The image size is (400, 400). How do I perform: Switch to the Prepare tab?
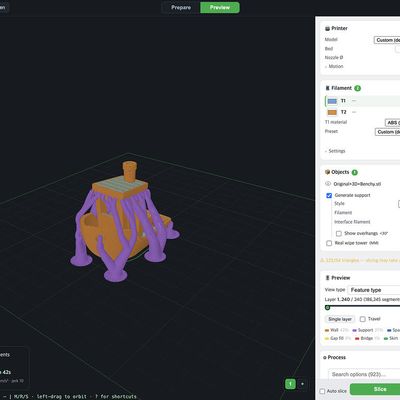[181, 7]
